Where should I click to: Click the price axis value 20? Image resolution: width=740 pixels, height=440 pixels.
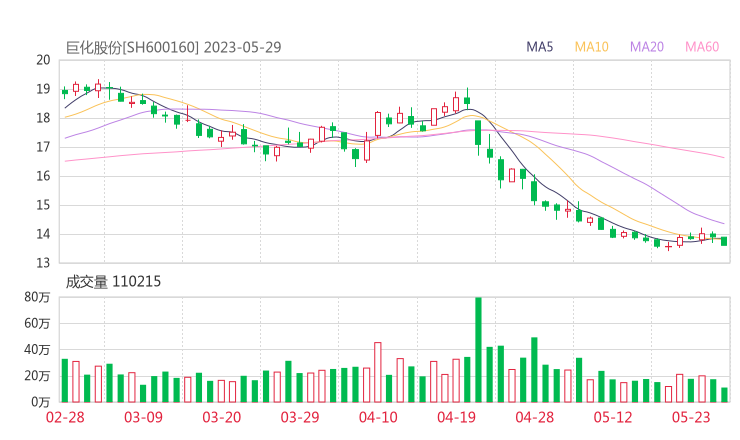pyautogui.click(x=43, y=60)
